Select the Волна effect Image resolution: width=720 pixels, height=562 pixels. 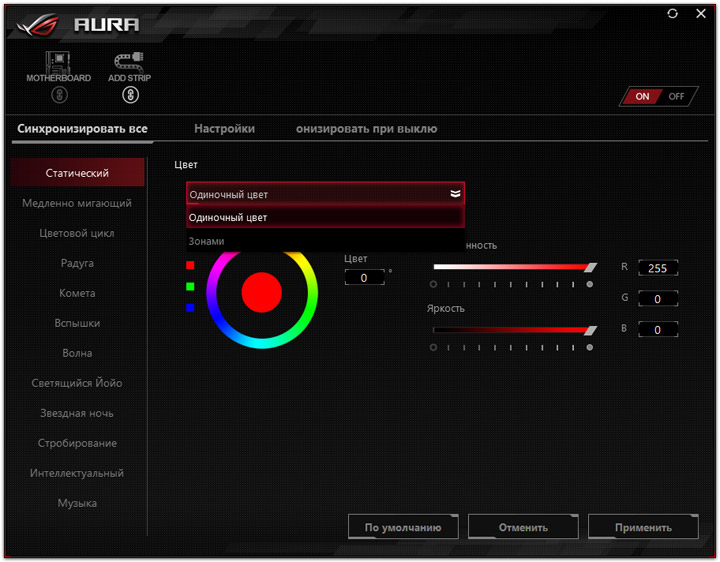click(77, 353)
